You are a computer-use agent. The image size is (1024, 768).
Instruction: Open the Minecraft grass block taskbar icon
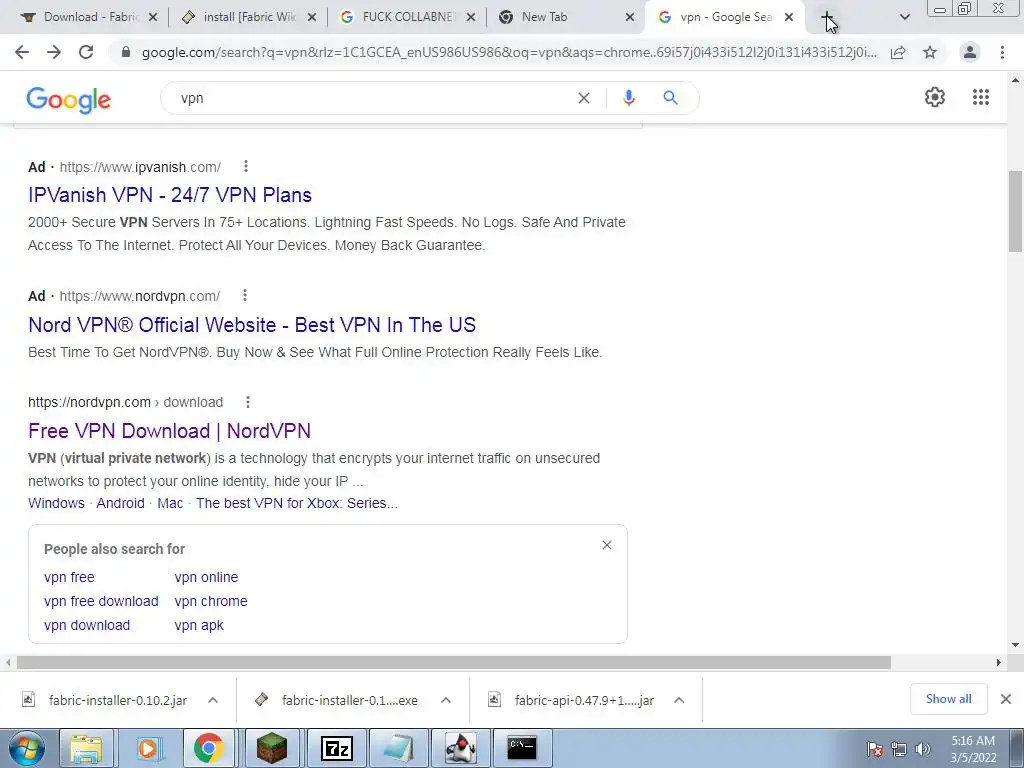click(271, 748)
